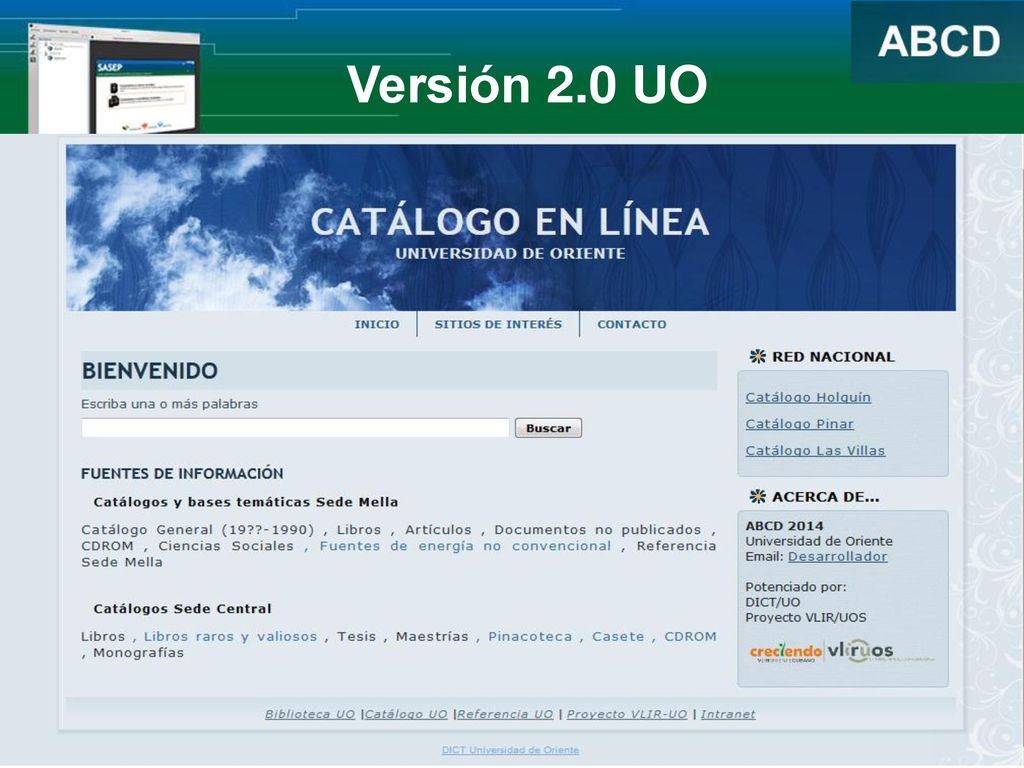This screenshot has height=768, width=1024.
Task: Open Libros raros y valiosos catalog
Action: pos(231,637)
